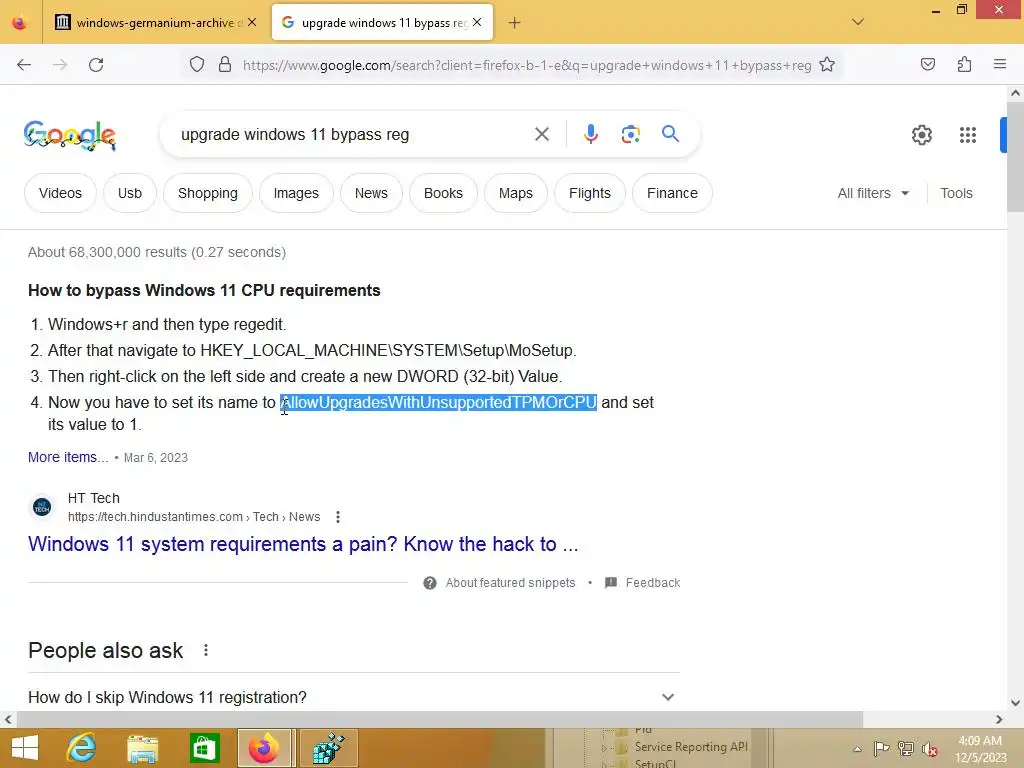This screenshot has height=768, width=1024.
Task: Open the Firefox extensions menu
Action: 964,65
